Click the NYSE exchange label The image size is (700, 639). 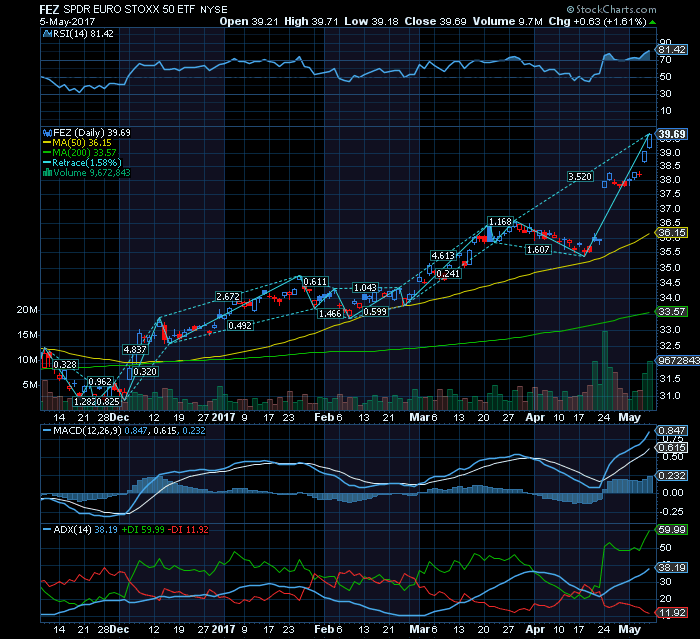213,9
